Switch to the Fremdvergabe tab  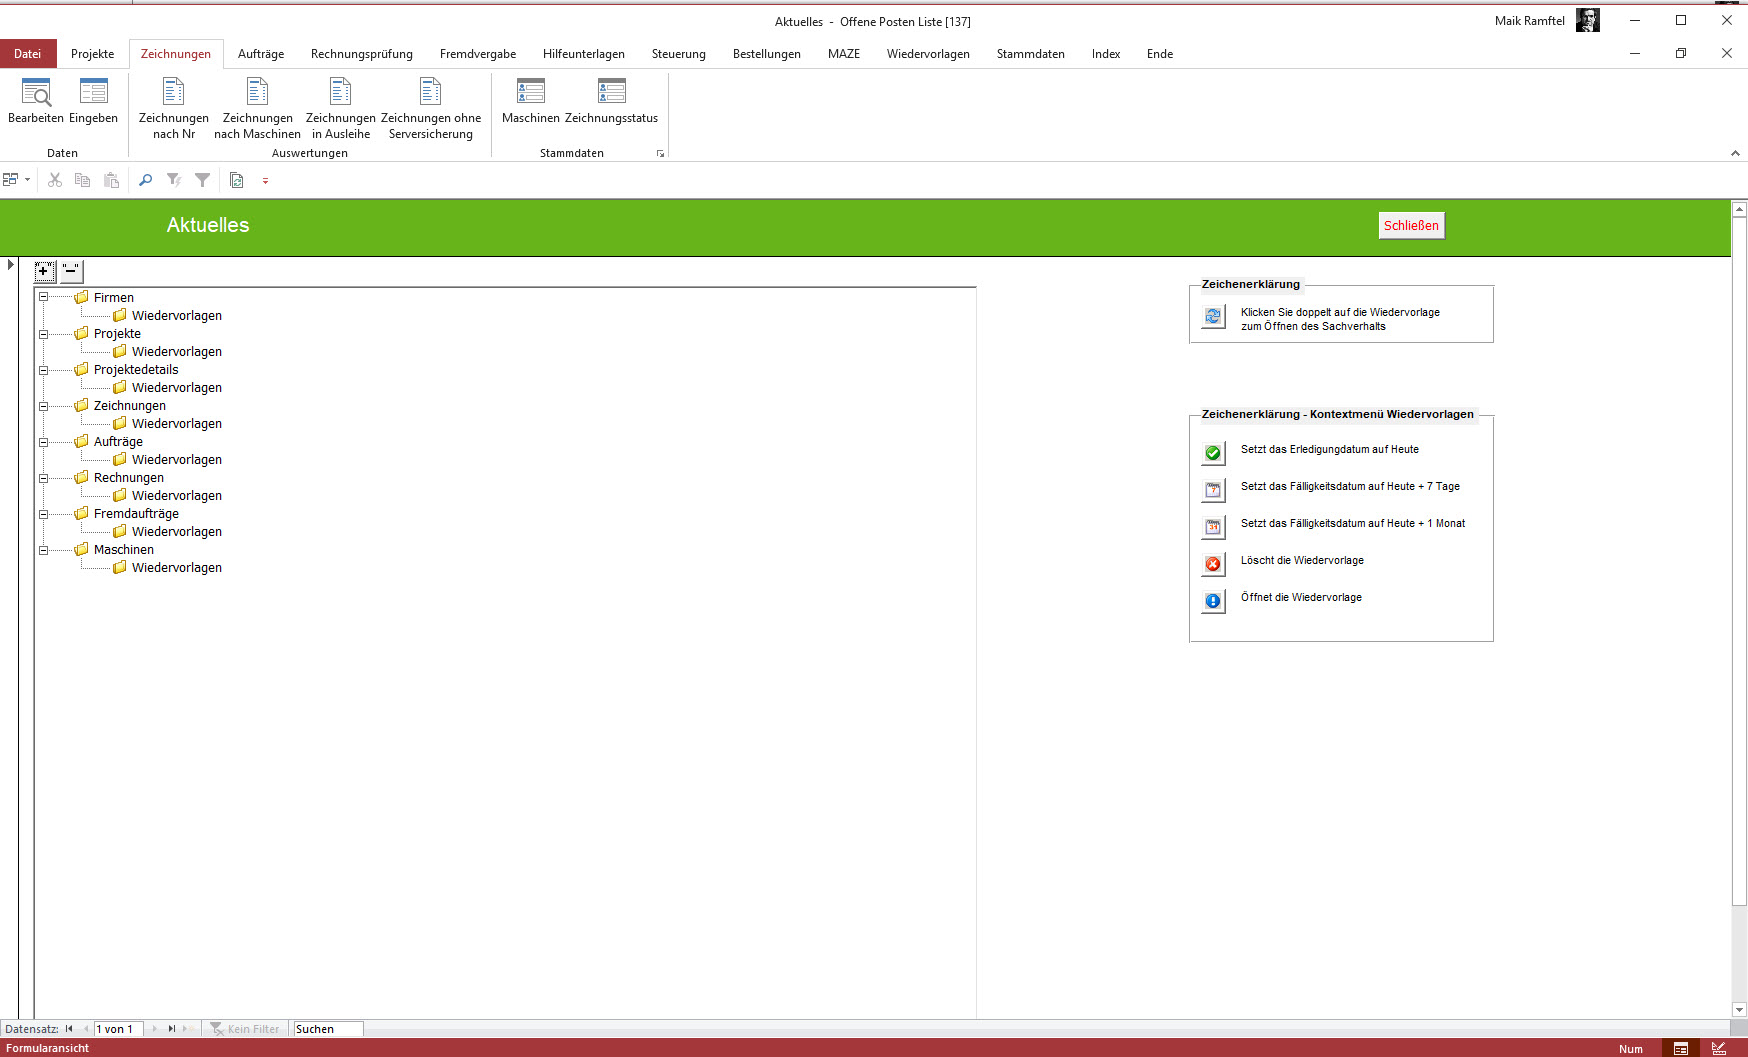[x=478, y=54]
